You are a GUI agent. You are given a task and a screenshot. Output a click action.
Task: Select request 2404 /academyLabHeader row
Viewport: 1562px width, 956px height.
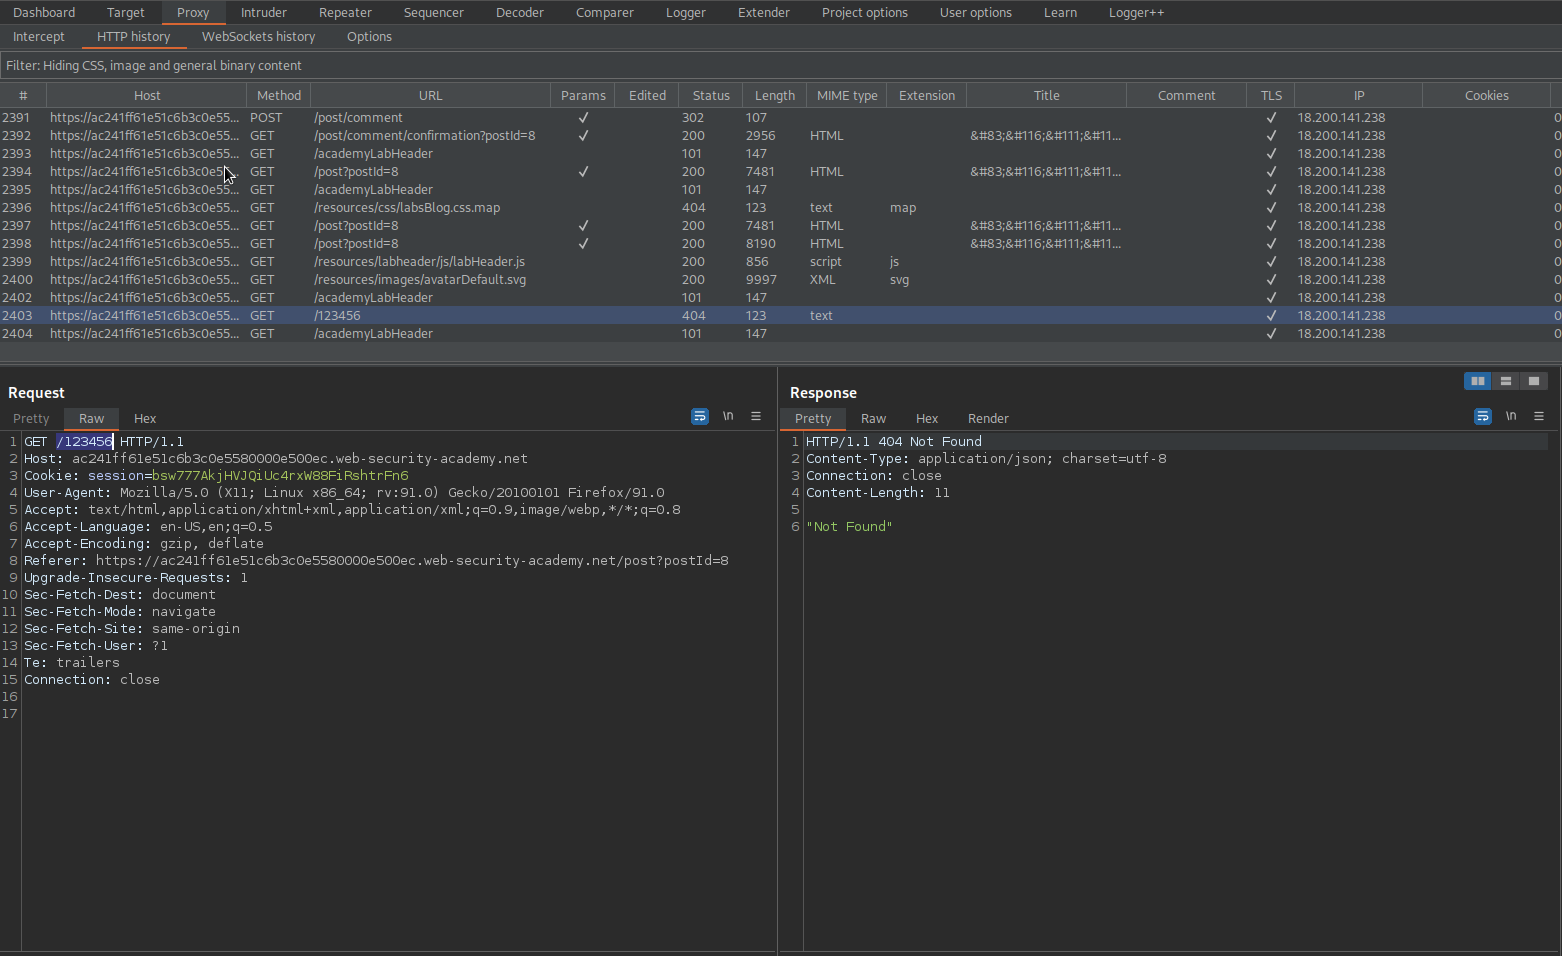point(780,333)
